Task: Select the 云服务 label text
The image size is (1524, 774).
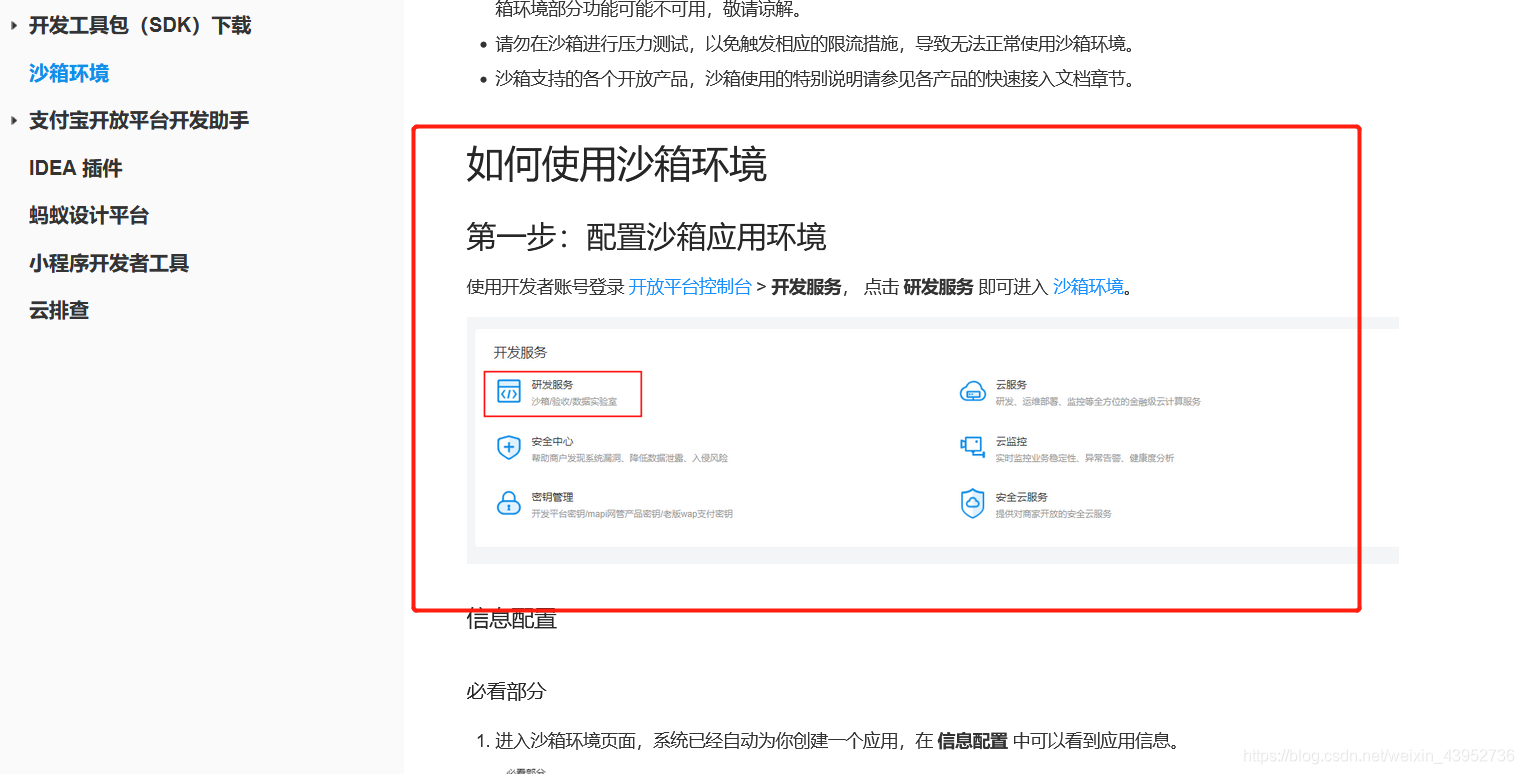Action: (1011, 385)
